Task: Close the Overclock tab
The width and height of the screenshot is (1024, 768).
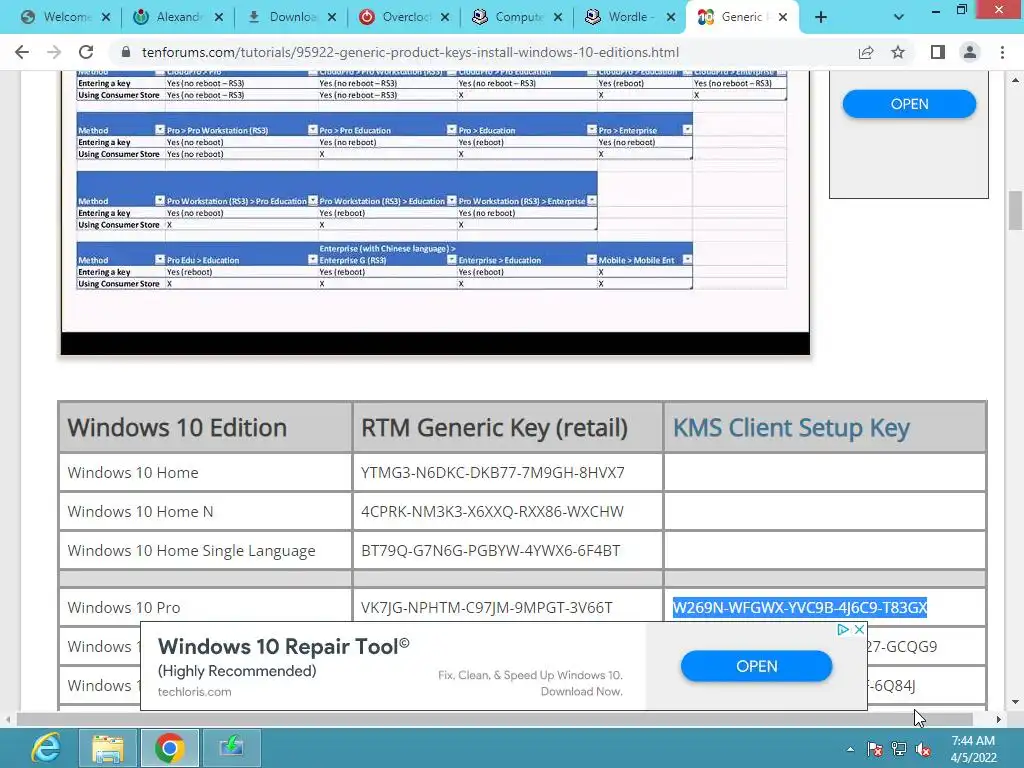Action: [445, 18]
